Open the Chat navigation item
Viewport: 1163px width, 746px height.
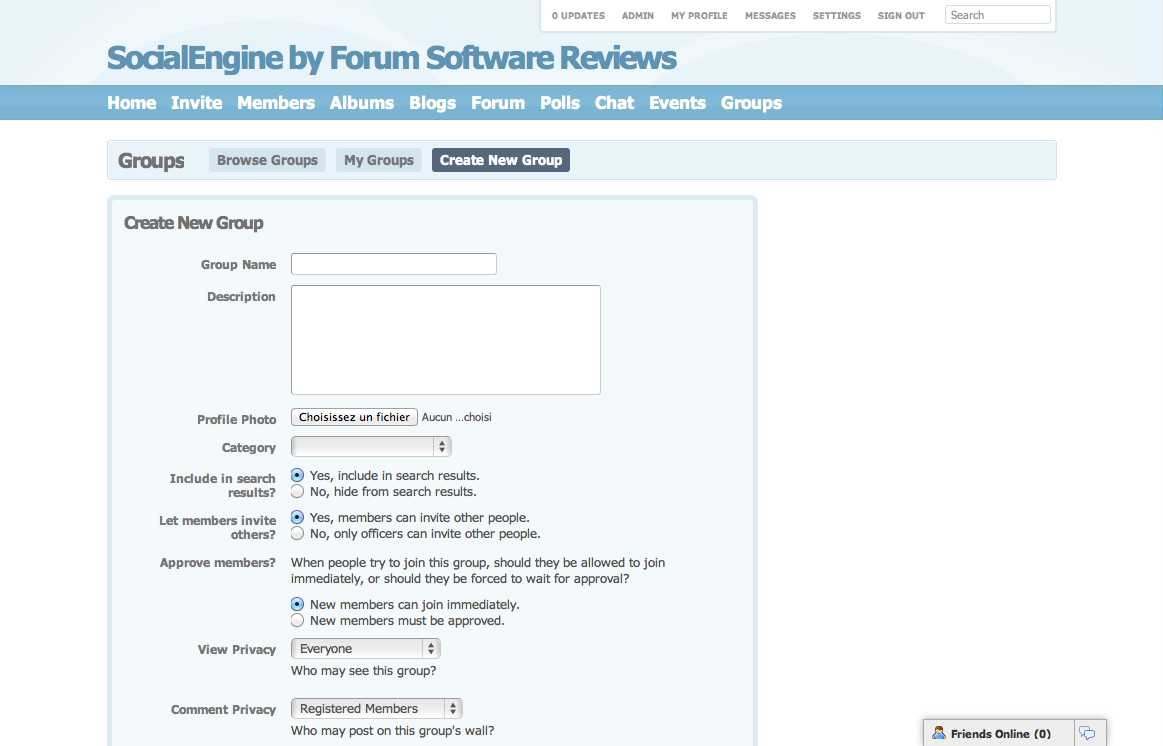[614, 103]
